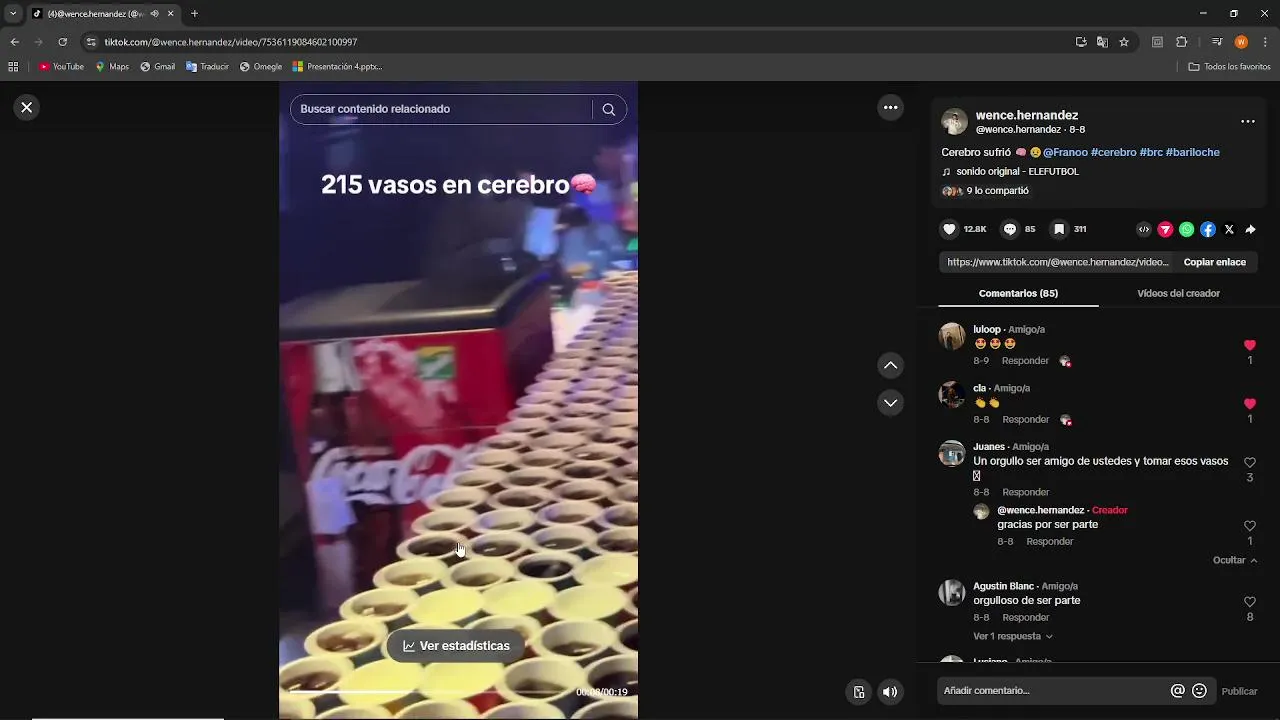
Task: Share via the red send-to-friends icon
Action: (x=1165, y=229)
